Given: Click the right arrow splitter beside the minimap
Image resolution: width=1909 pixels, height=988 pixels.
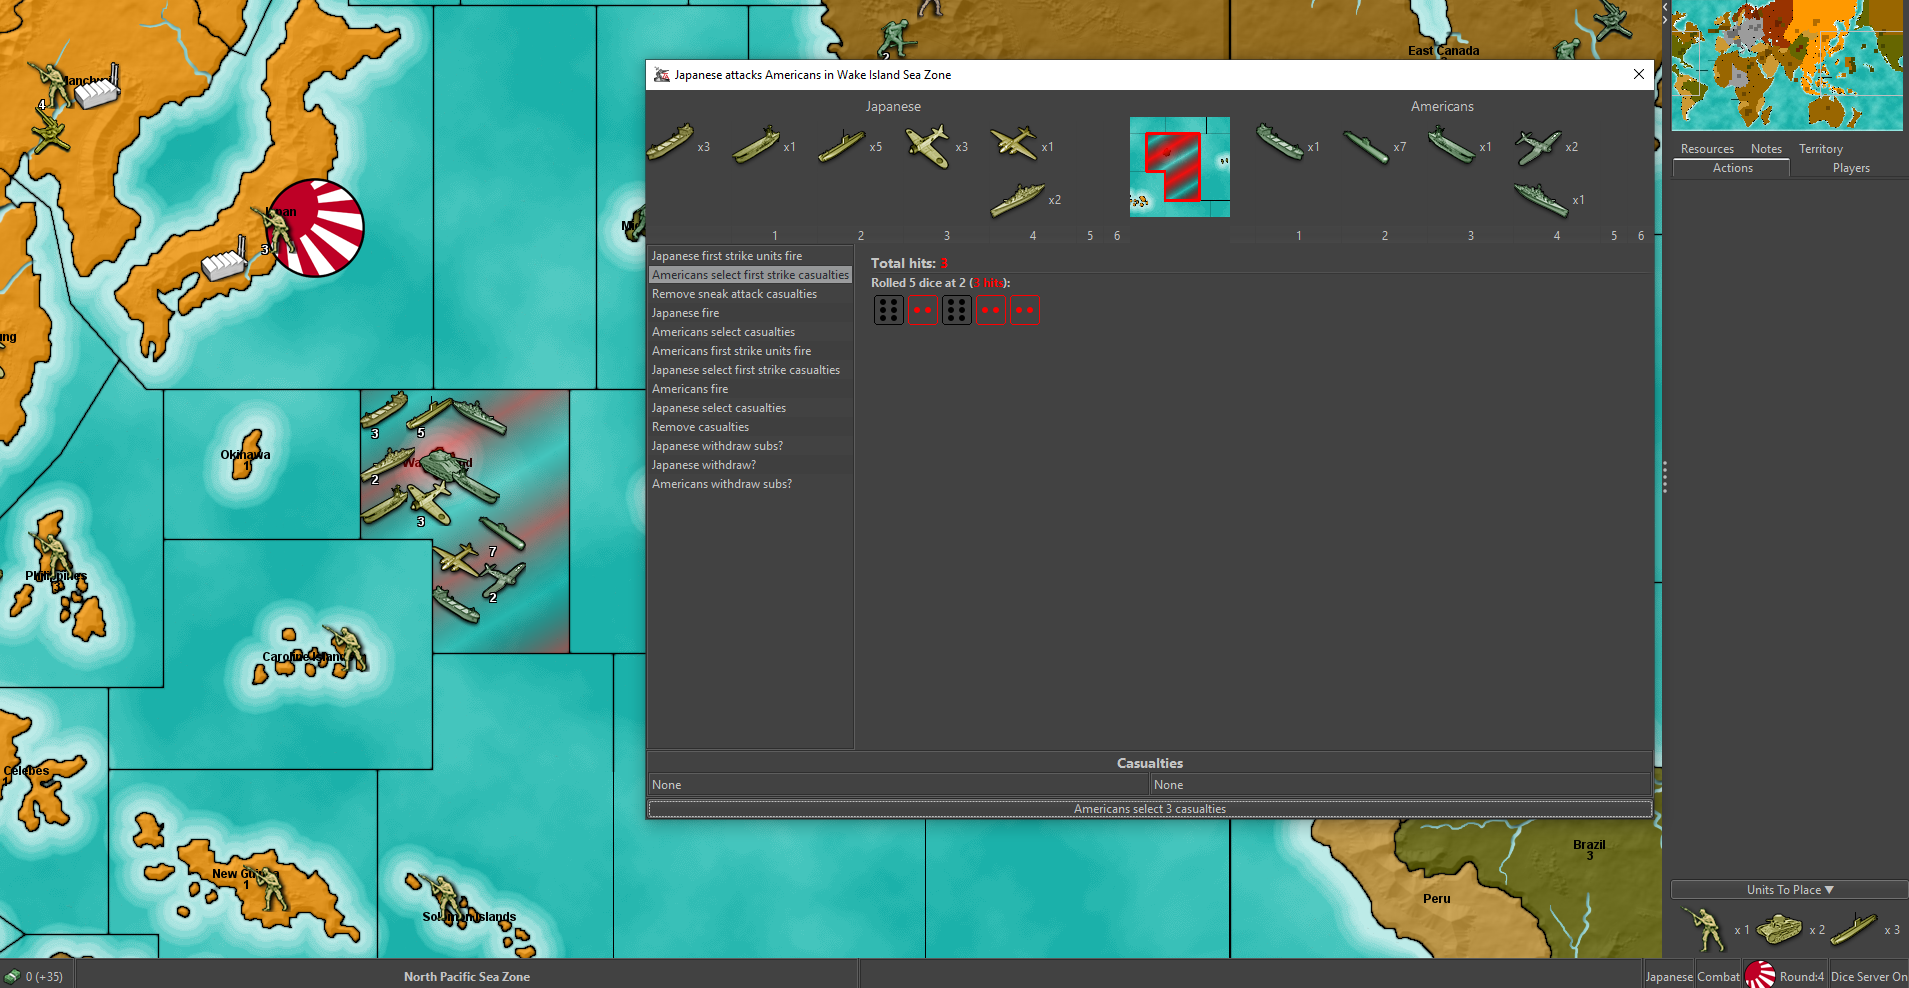Looking at the screenshot, I should click(x=1665, y=19).
